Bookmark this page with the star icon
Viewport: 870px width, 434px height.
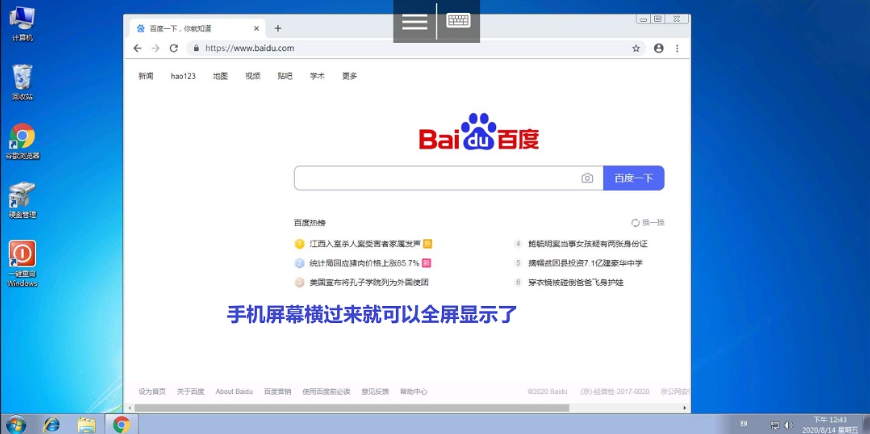(x=636, y=48)
